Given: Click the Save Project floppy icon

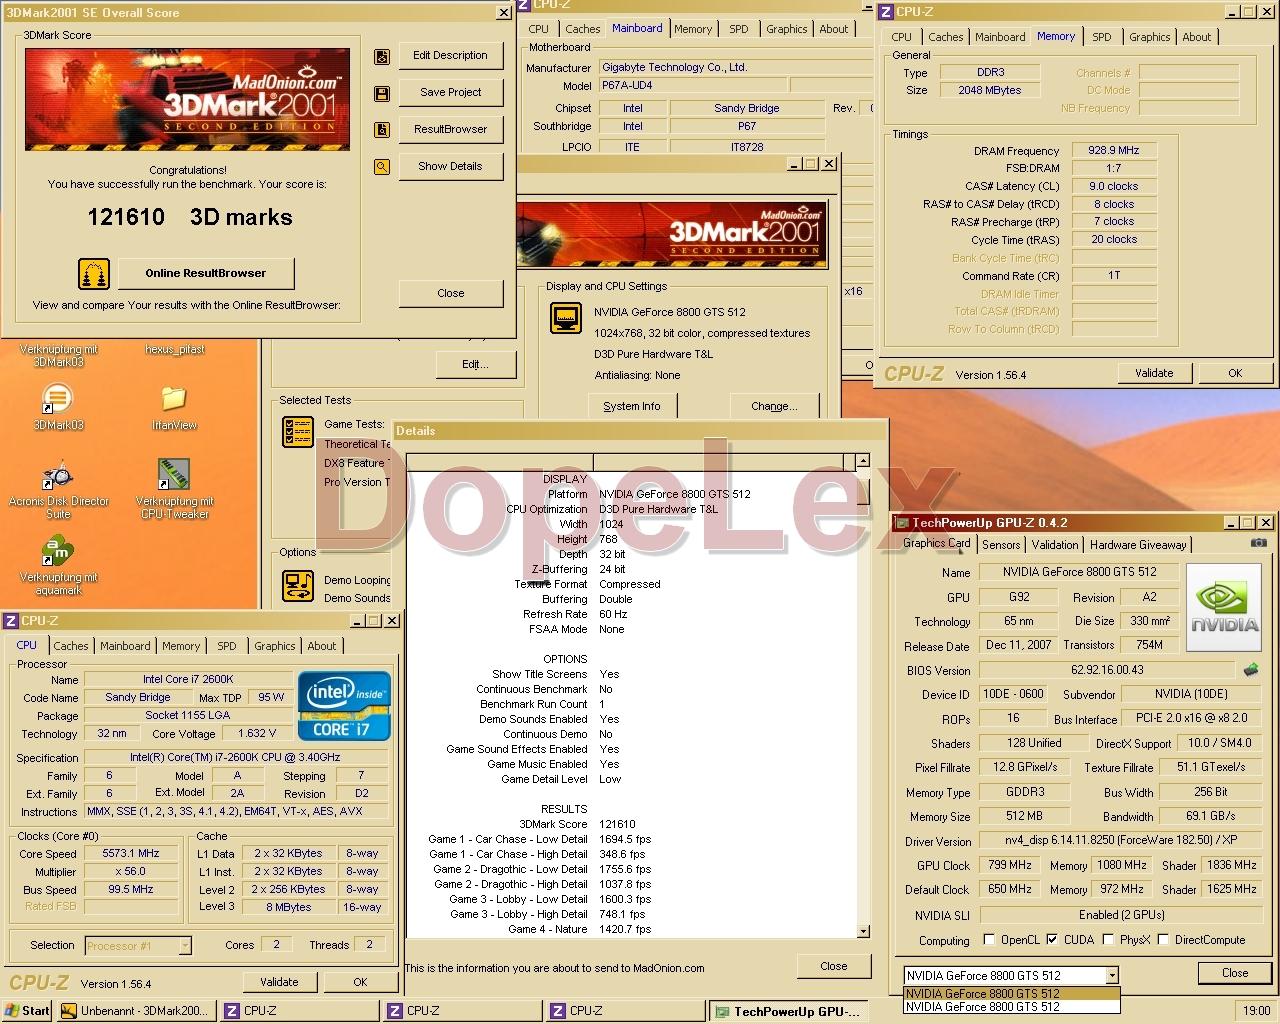Looking at the screenshot, I should (x=381, y=93).
